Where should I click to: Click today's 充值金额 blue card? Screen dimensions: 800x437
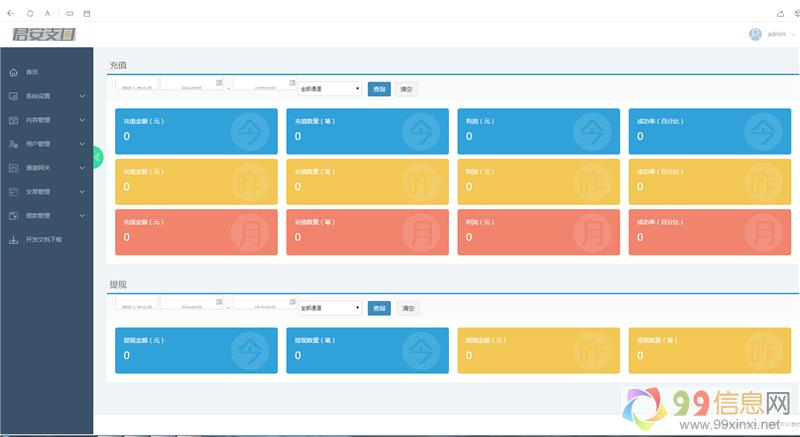[196, 131]
